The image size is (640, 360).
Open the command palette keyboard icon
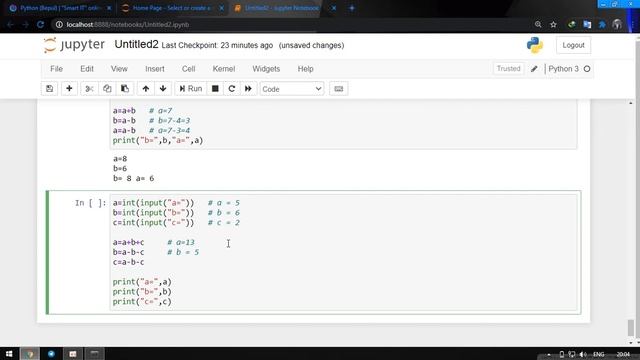[338, 89]
